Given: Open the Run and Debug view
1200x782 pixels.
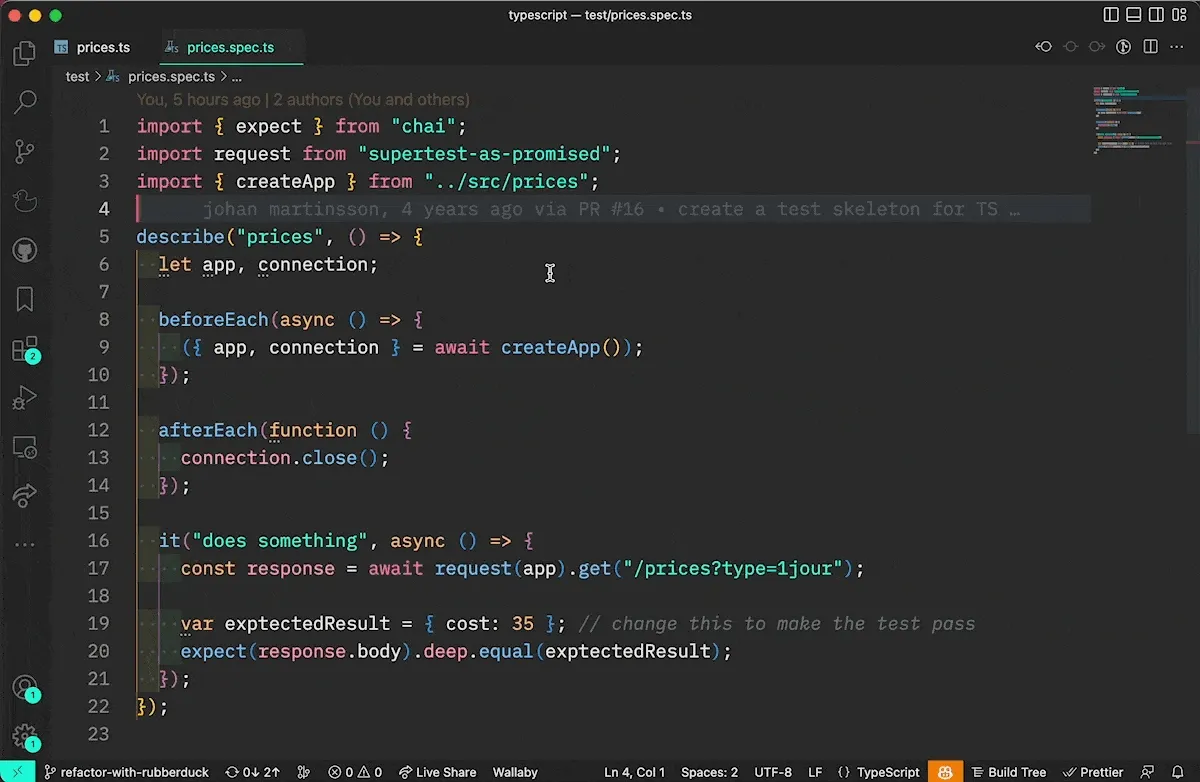Looking at the screenshot, I should 25,398.
